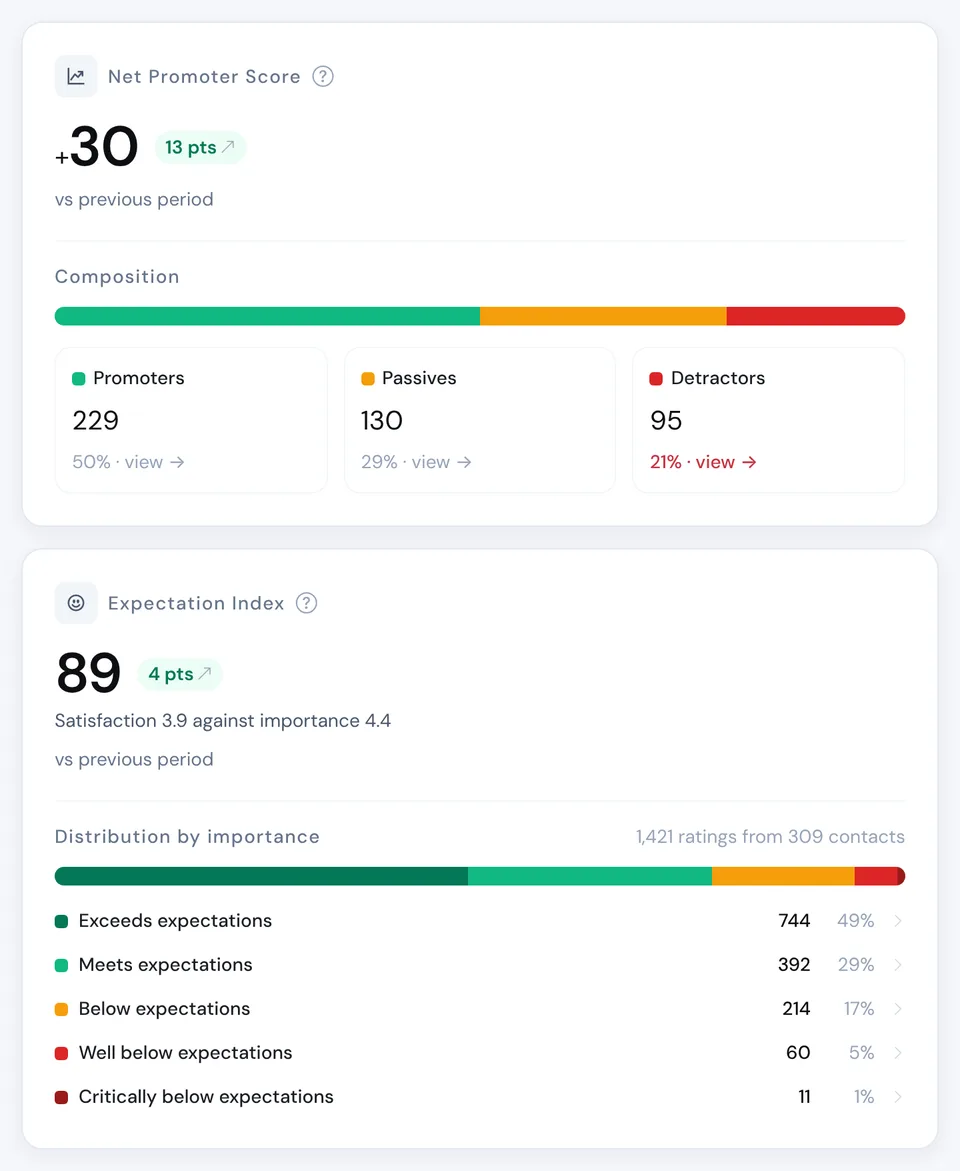Screen dimensions: 960x1171
Task: Click "1,421 ratings from 309 contacts" text
Action: [770, 836]
